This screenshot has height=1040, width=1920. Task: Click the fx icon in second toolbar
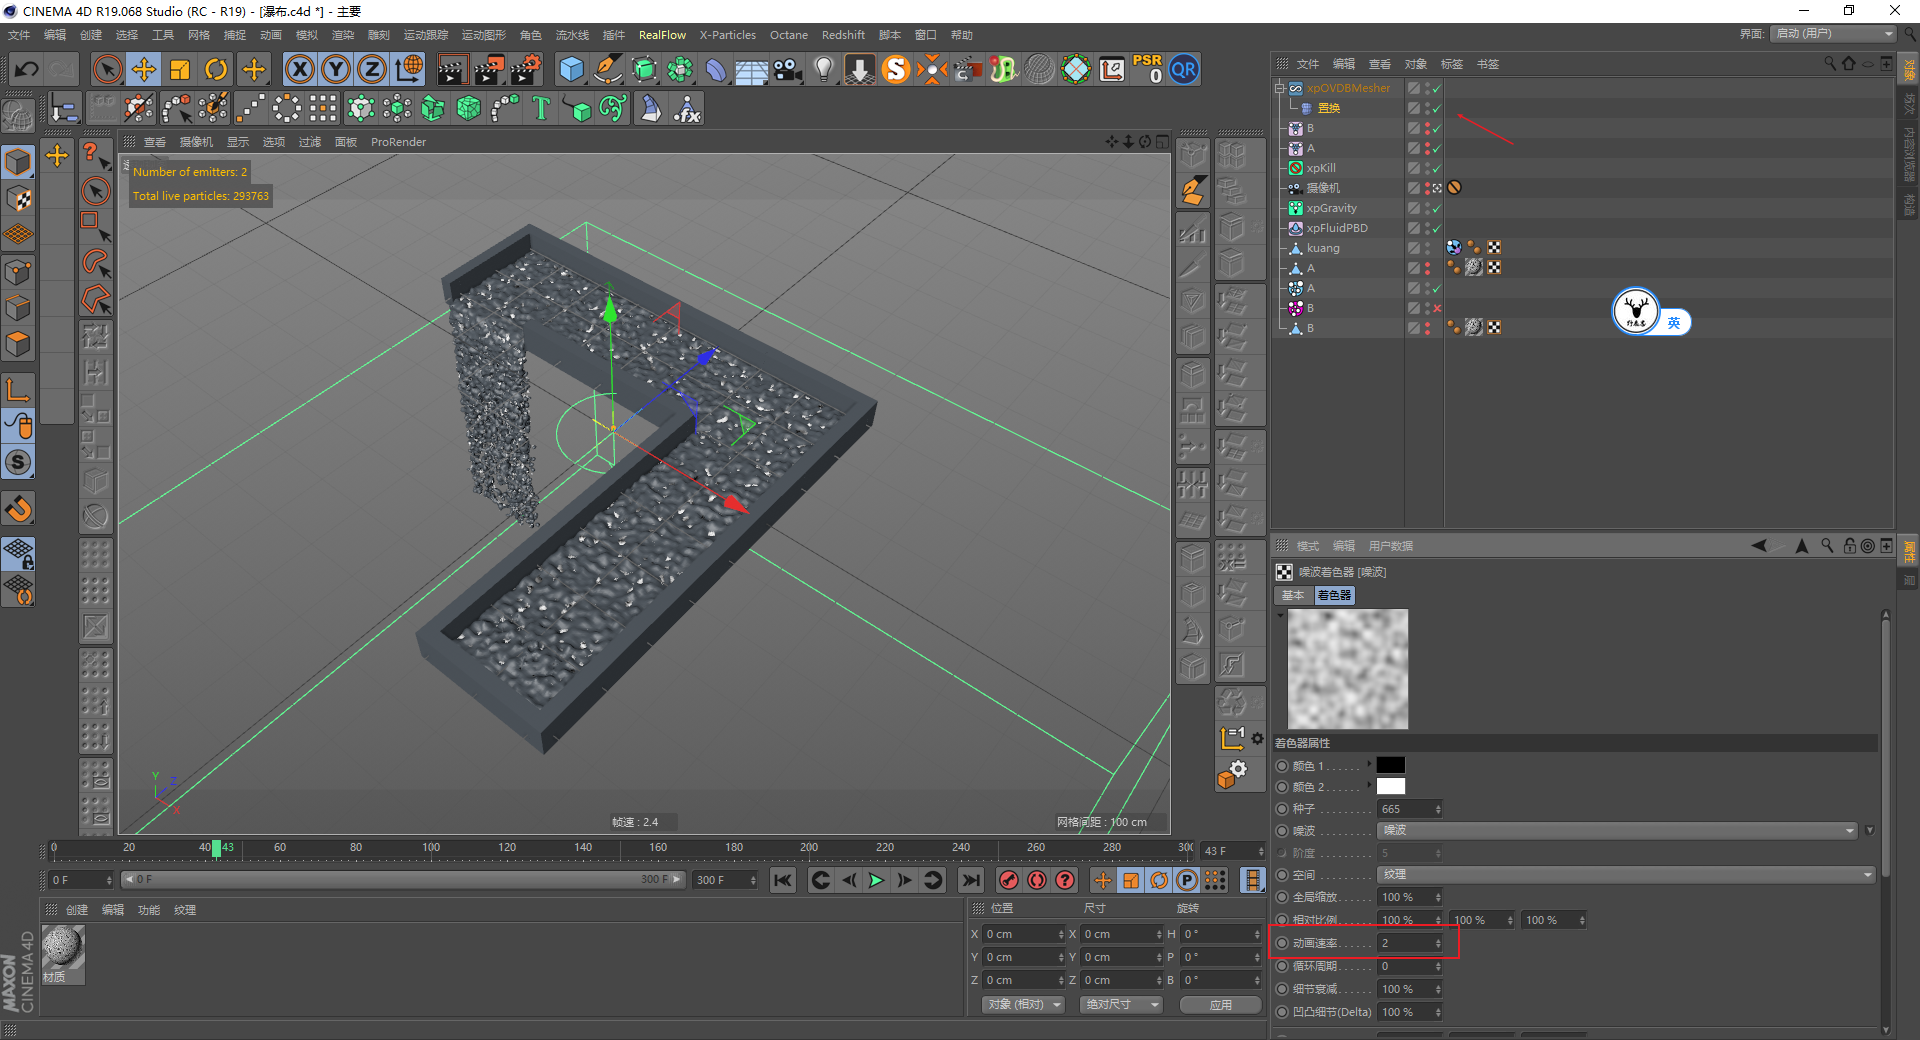pos(687,108)
